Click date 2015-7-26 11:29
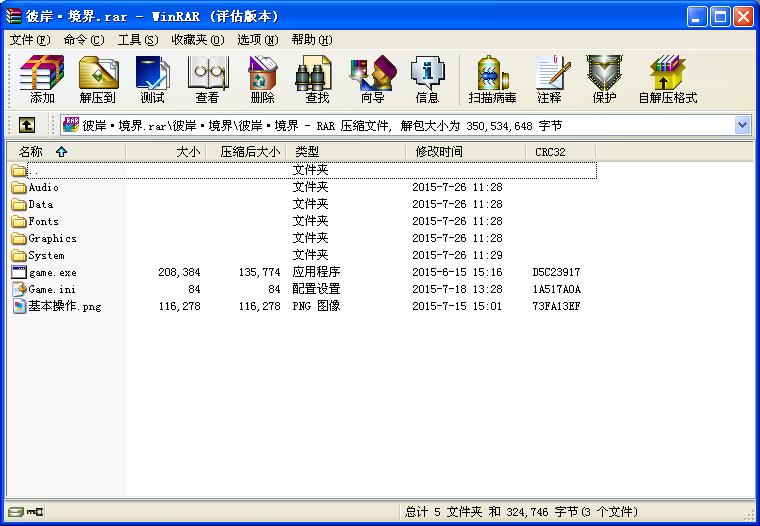The width and height of the screenshot is (760, 526). pos(457,255)
